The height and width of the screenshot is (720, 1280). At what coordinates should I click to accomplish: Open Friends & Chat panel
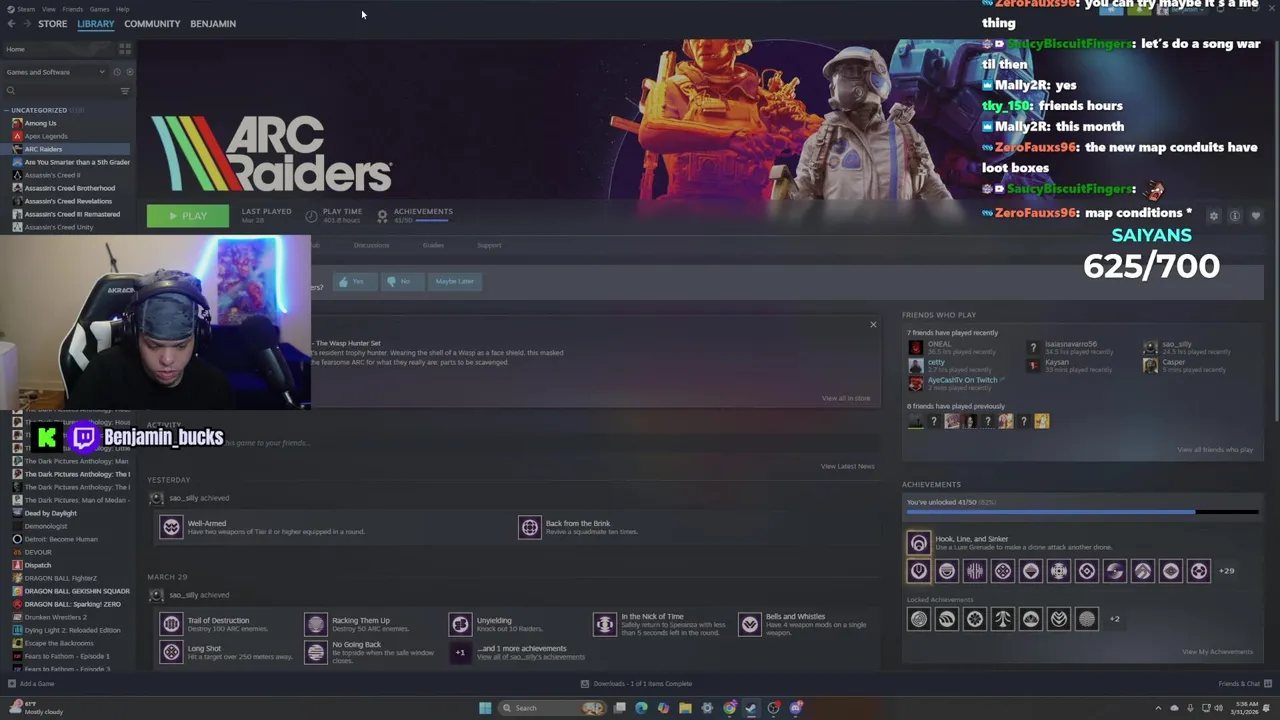click(1243, 684)
